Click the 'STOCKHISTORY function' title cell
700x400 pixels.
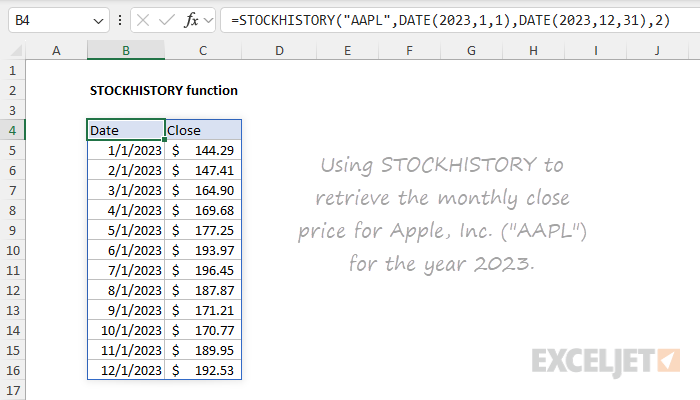pyautogui.click(x=163, y=91)
